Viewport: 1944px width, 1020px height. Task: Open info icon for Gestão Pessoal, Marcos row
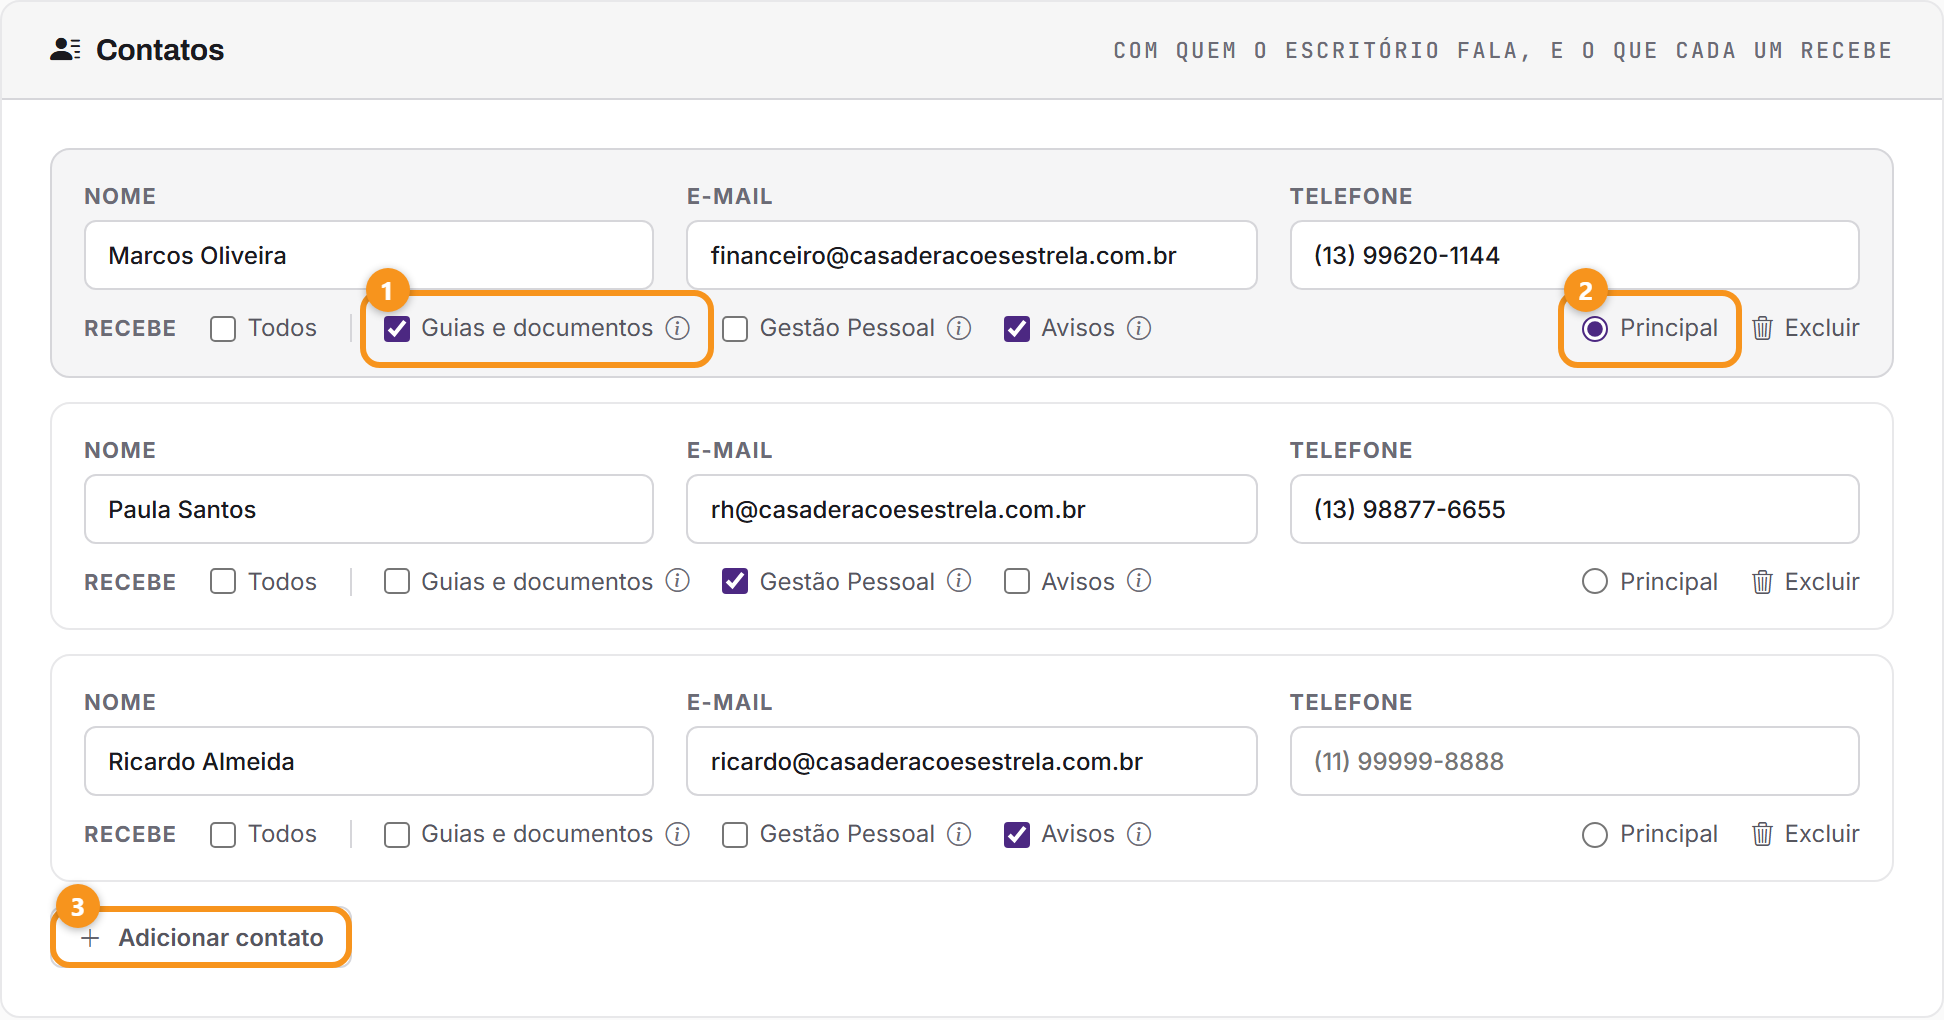[x=959, y=328]
